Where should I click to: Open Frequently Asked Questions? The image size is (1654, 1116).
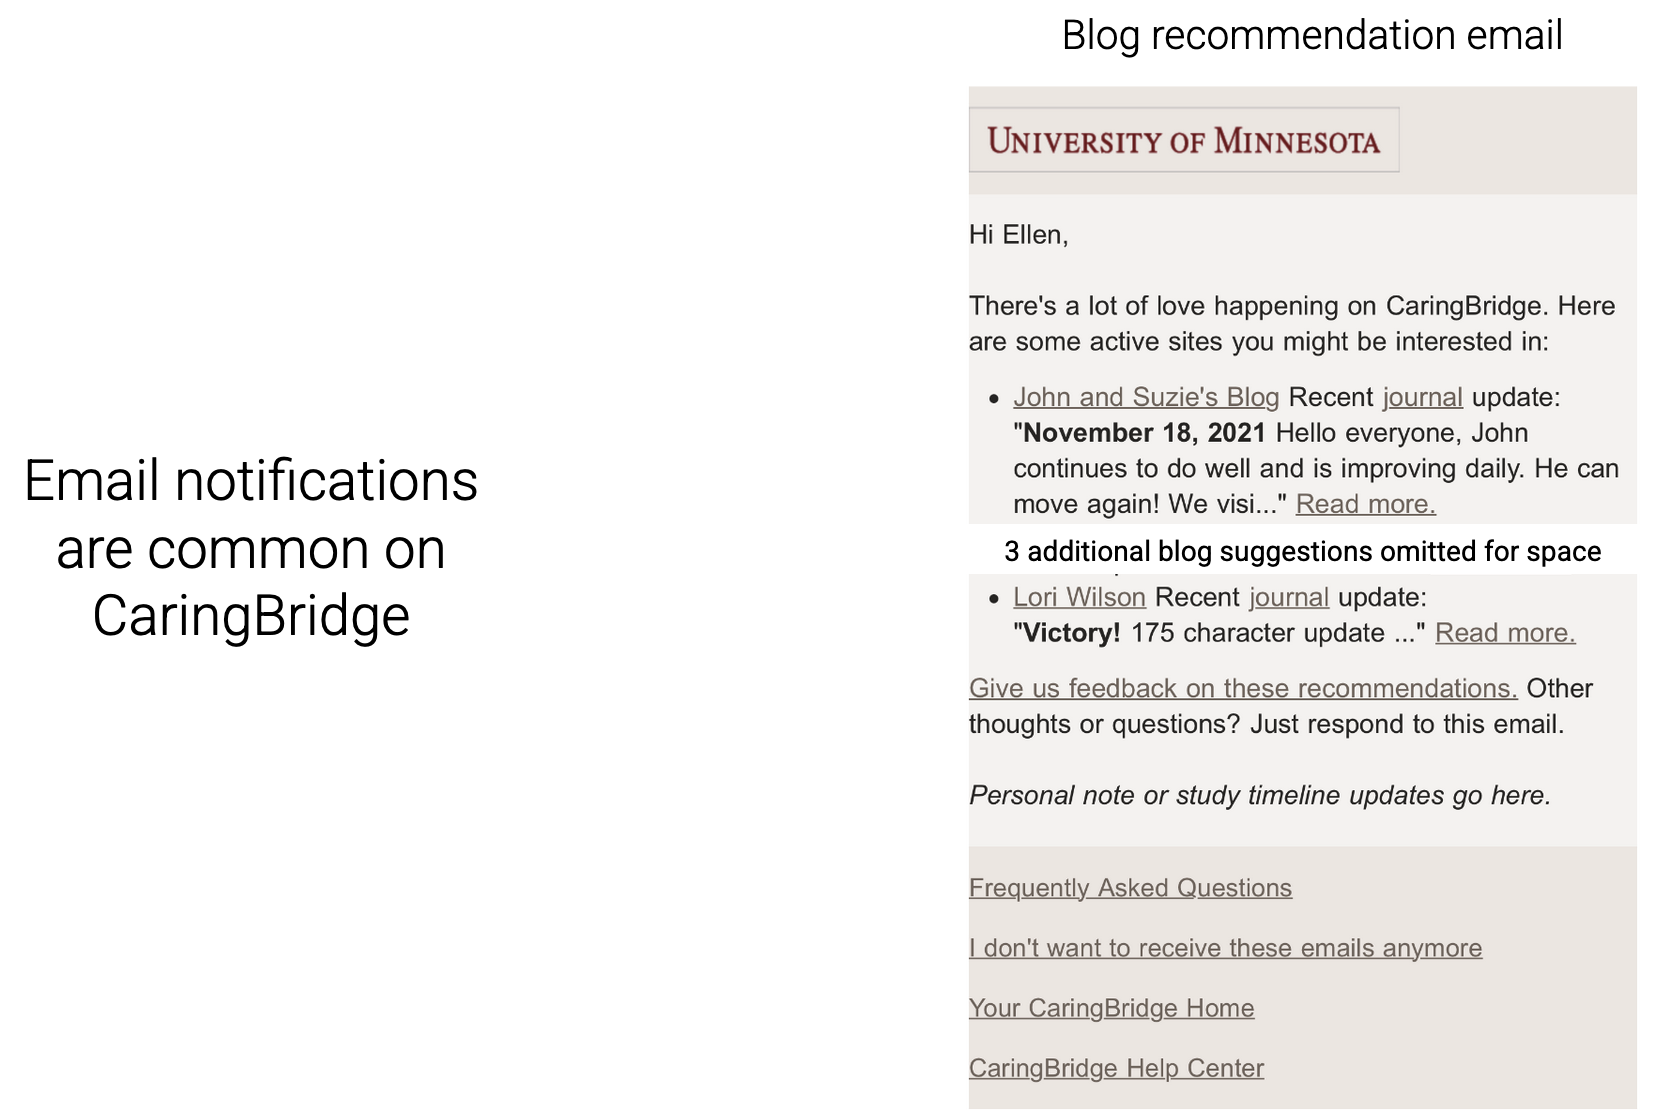(x=1130, y=888)
